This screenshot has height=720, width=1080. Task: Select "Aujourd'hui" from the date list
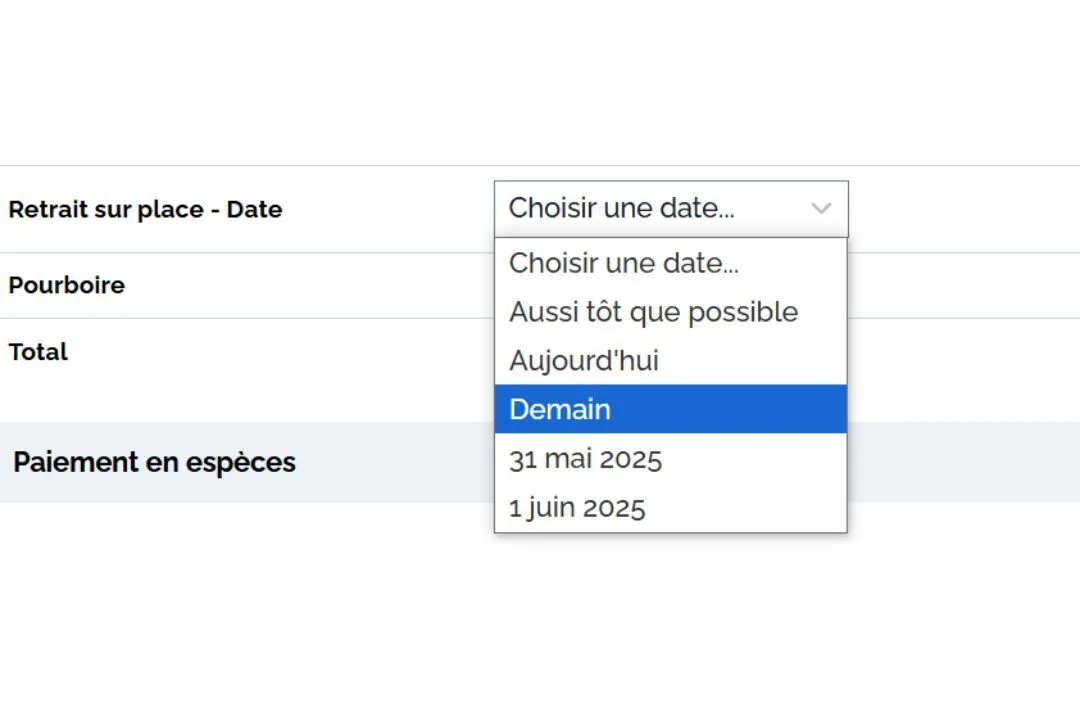tap(671, 360)
